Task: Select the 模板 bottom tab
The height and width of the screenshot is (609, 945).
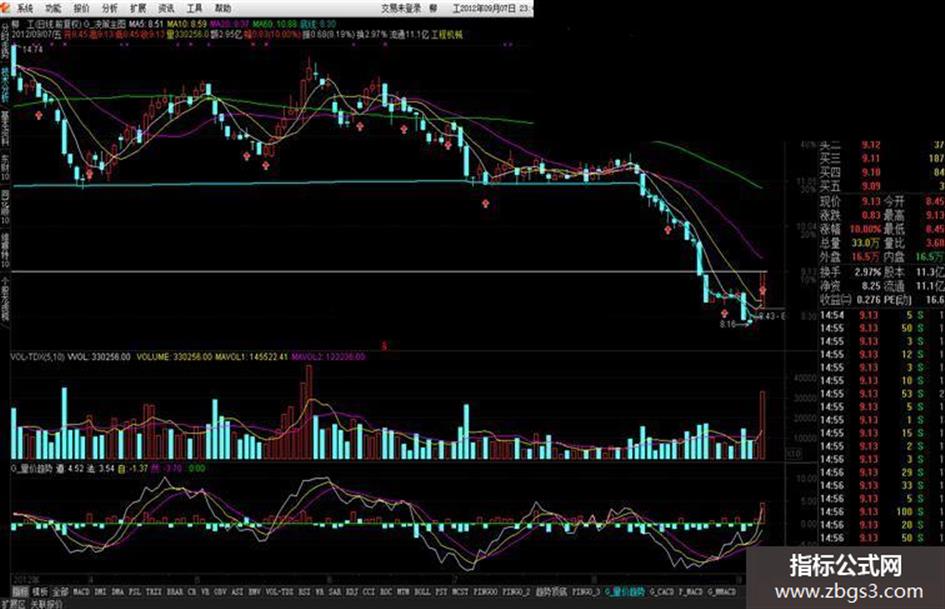Action: pyautogui.click(x=40, y=592)
